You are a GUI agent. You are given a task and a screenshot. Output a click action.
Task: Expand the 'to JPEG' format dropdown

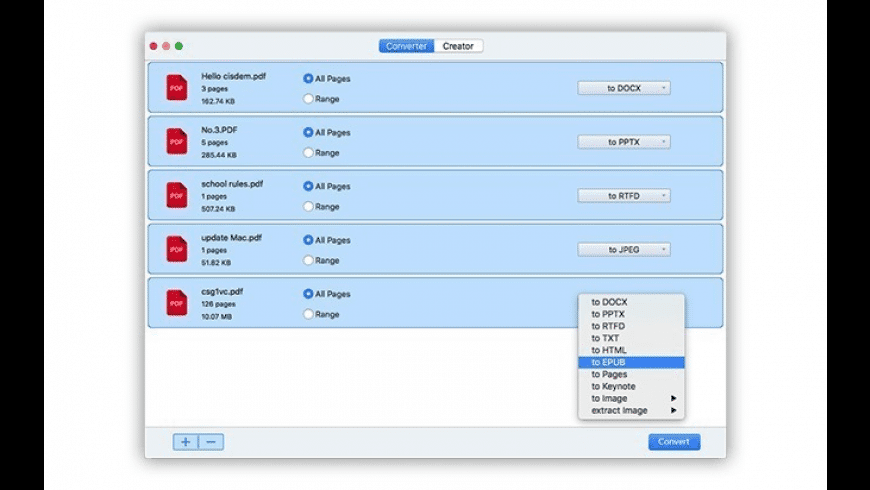pos(624,250)
